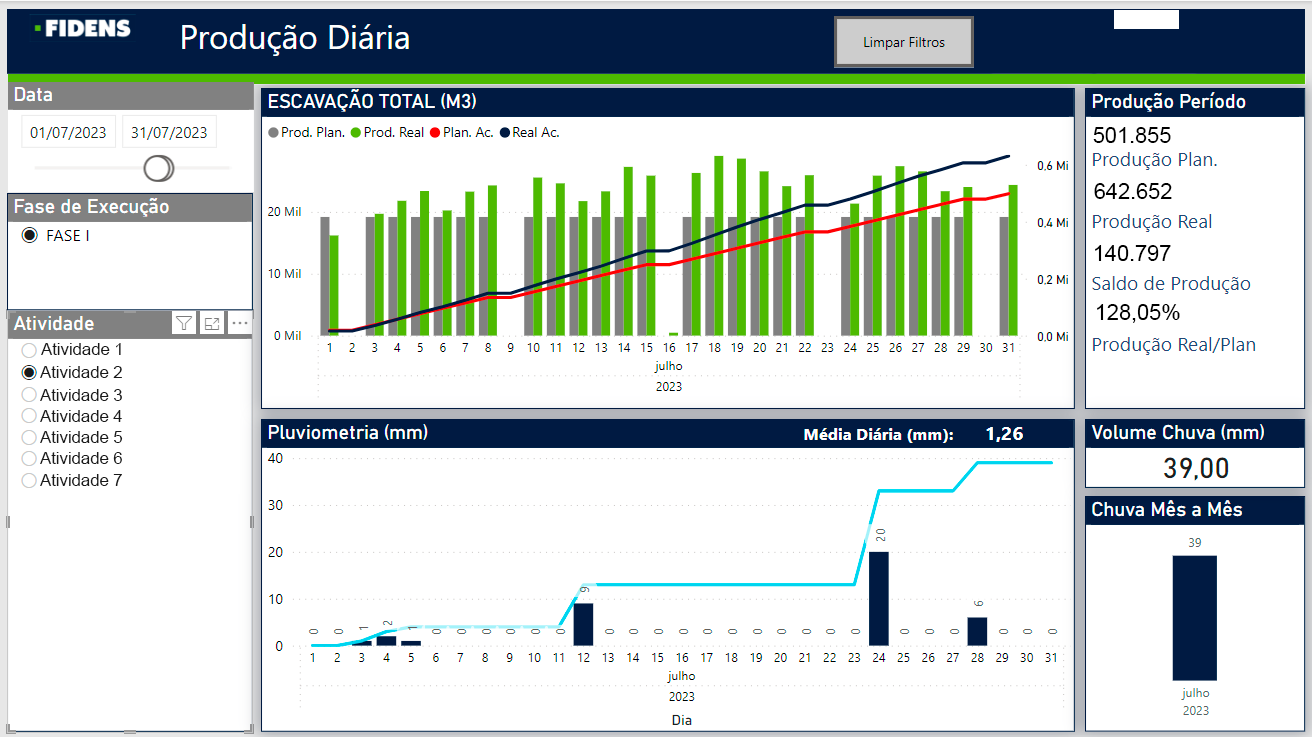
Task: Click the Plan. Ac. legend item
Action: click(462, 132)
